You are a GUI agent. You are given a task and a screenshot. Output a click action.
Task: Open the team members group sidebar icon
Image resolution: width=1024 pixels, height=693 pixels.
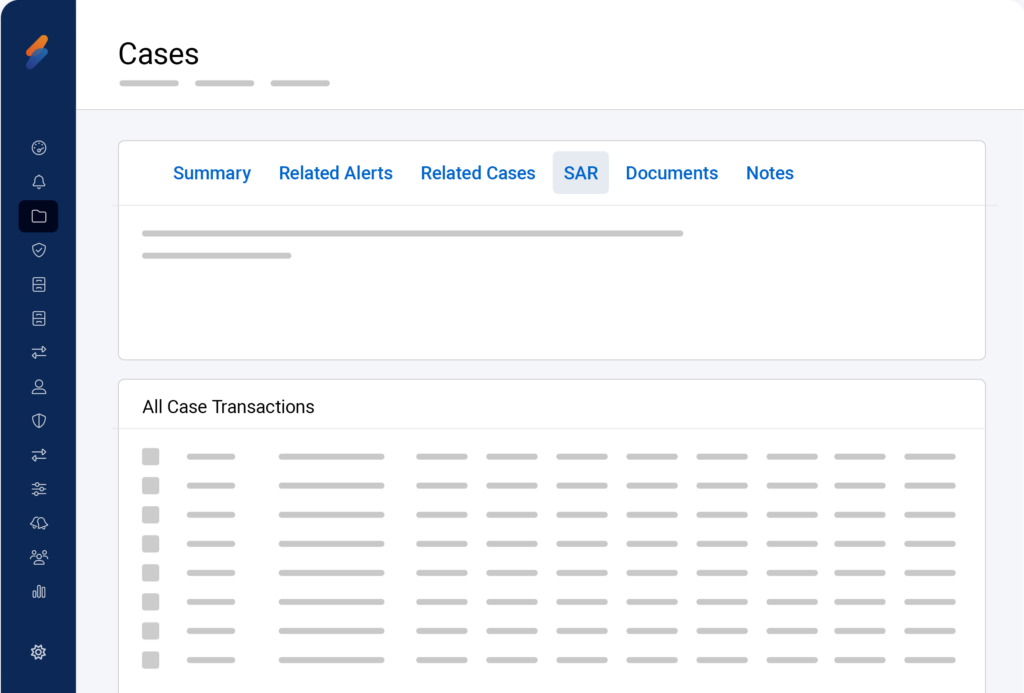[x=39, y=557]
